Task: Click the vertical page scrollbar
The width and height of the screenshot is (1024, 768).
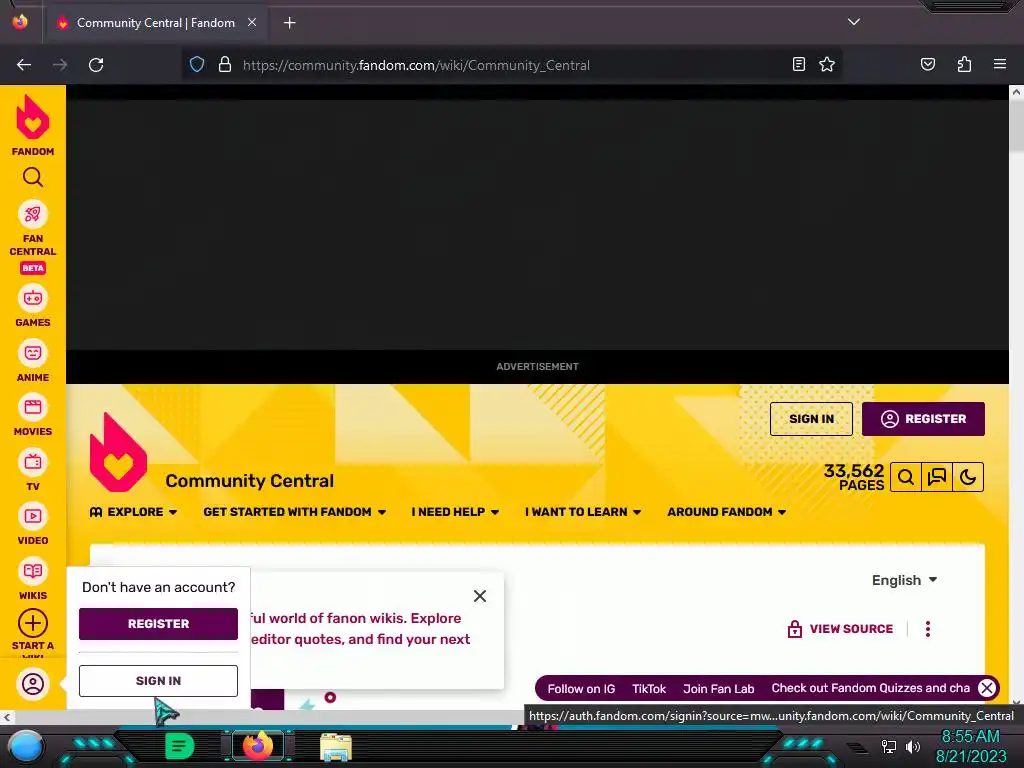Action: [x=1016, y=125]
